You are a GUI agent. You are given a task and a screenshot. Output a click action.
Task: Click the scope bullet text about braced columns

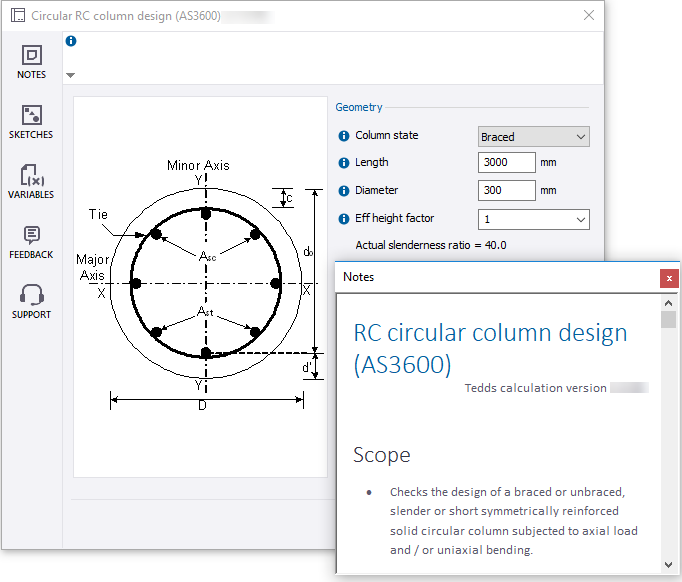[x=514, y=521]
